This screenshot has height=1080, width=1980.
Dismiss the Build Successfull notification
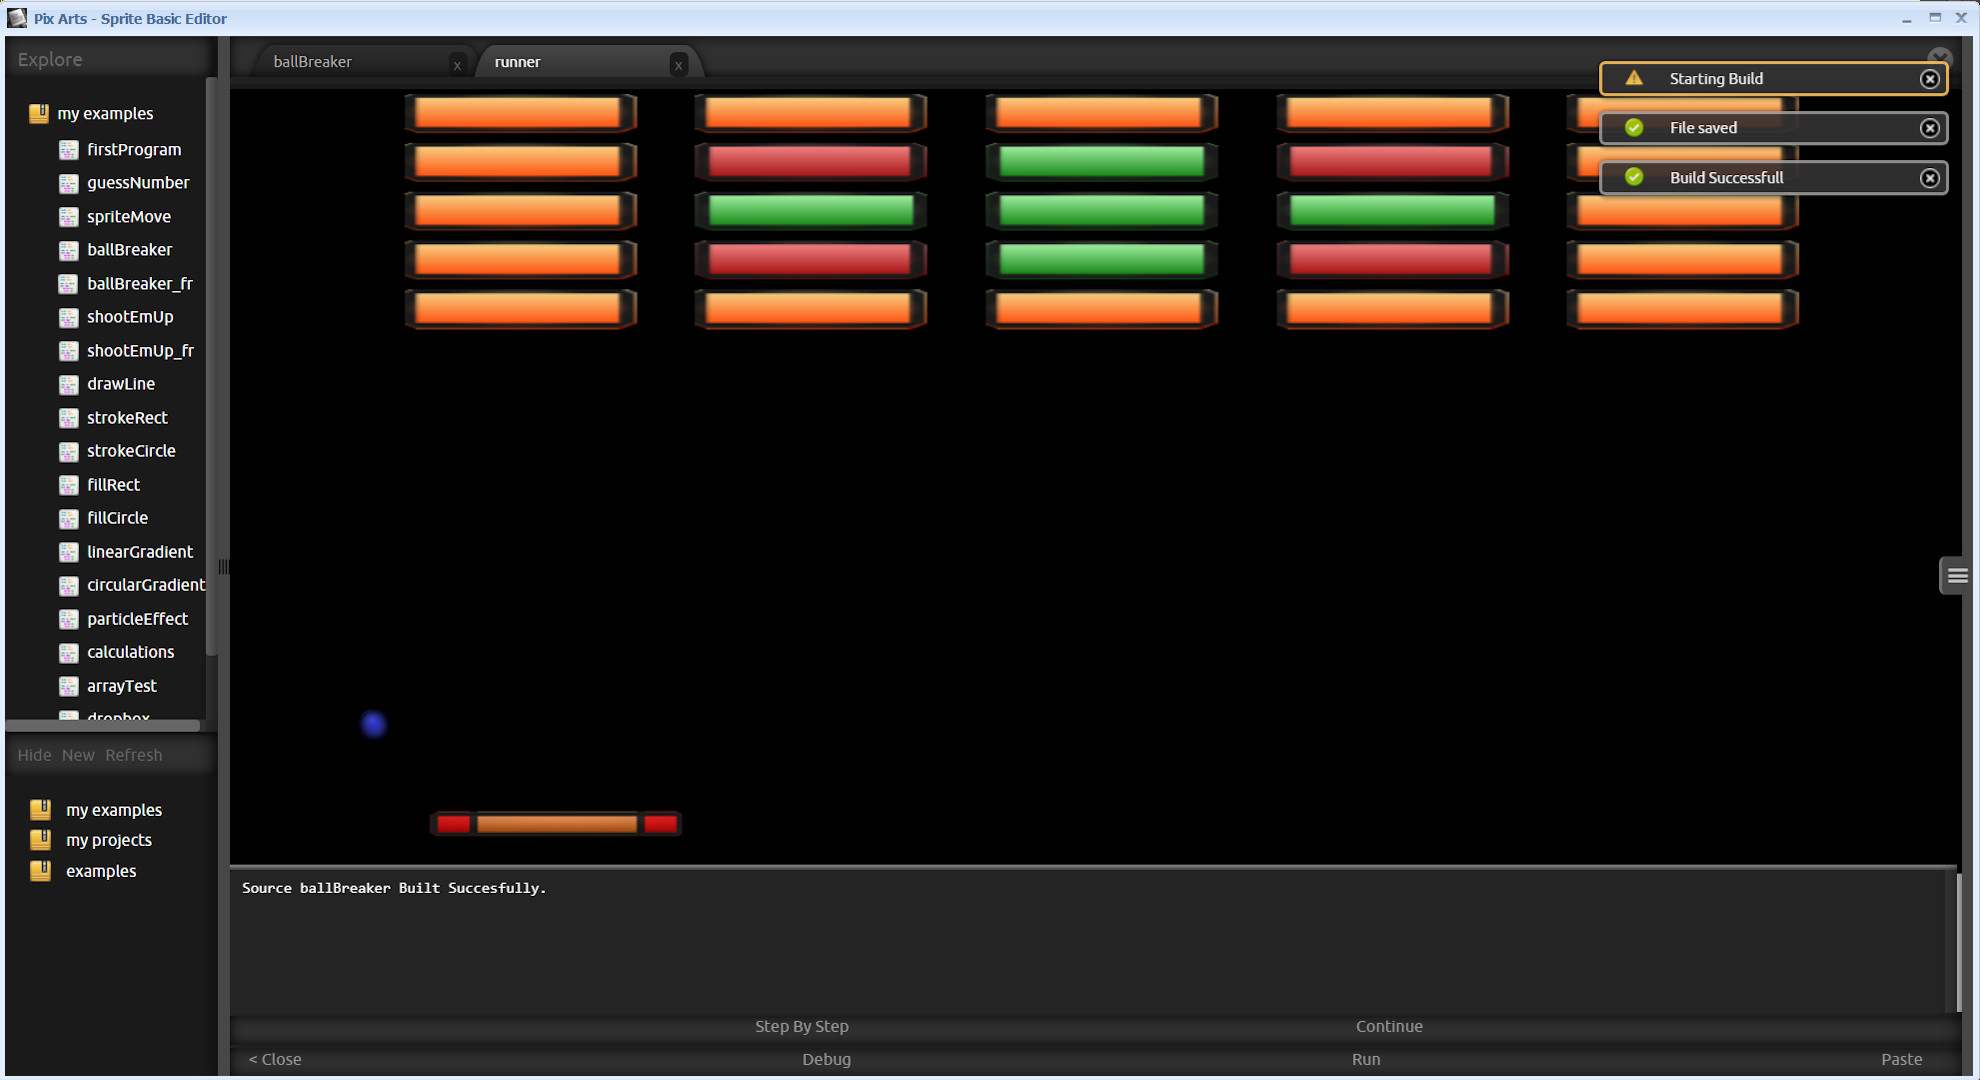tap(1930, 177)
